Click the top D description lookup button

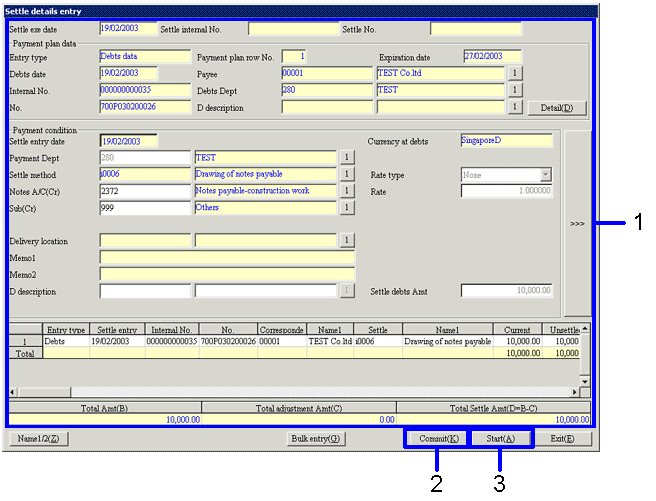tap(515, 107)
